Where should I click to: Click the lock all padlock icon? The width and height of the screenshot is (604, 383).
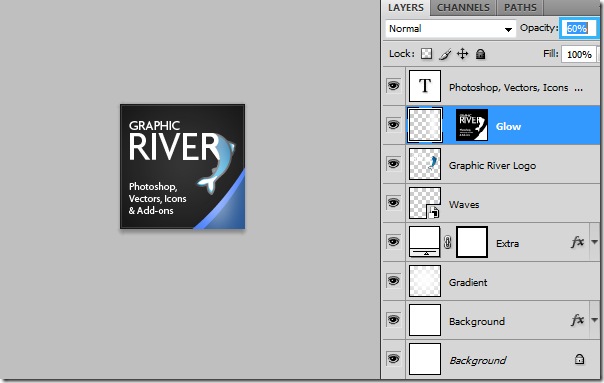pos(480,54)
